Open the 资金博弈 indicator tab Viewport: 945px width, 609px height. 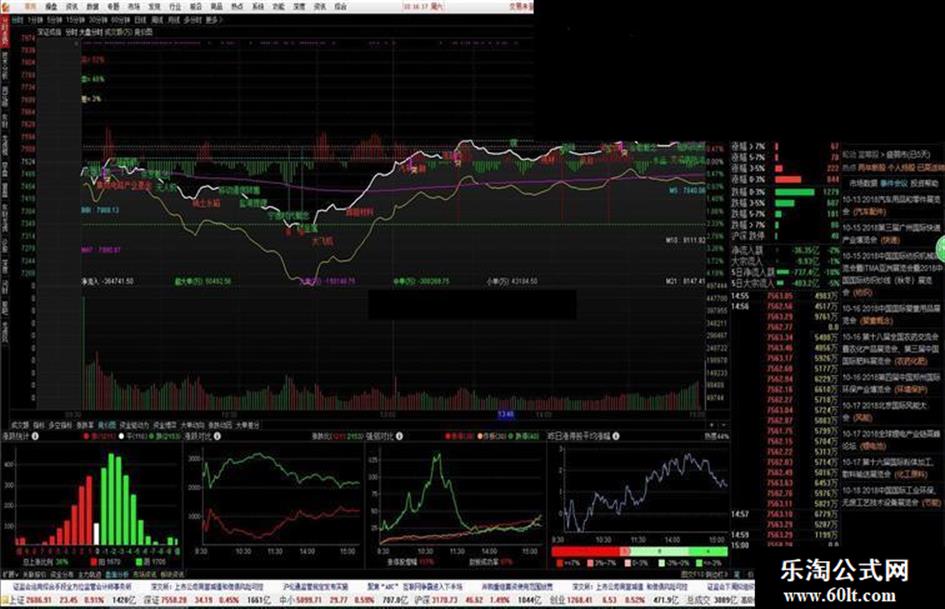click(x=165, y=425)
